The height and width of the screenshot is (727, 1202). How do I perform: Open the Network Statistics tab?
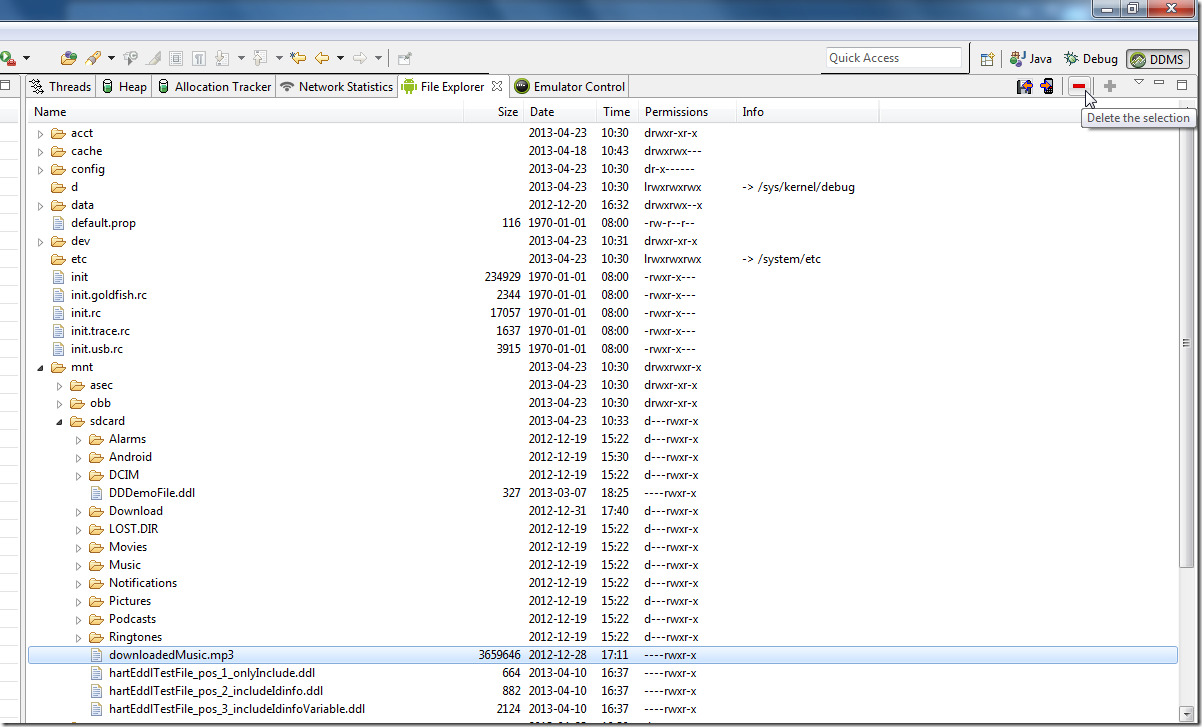337,87
